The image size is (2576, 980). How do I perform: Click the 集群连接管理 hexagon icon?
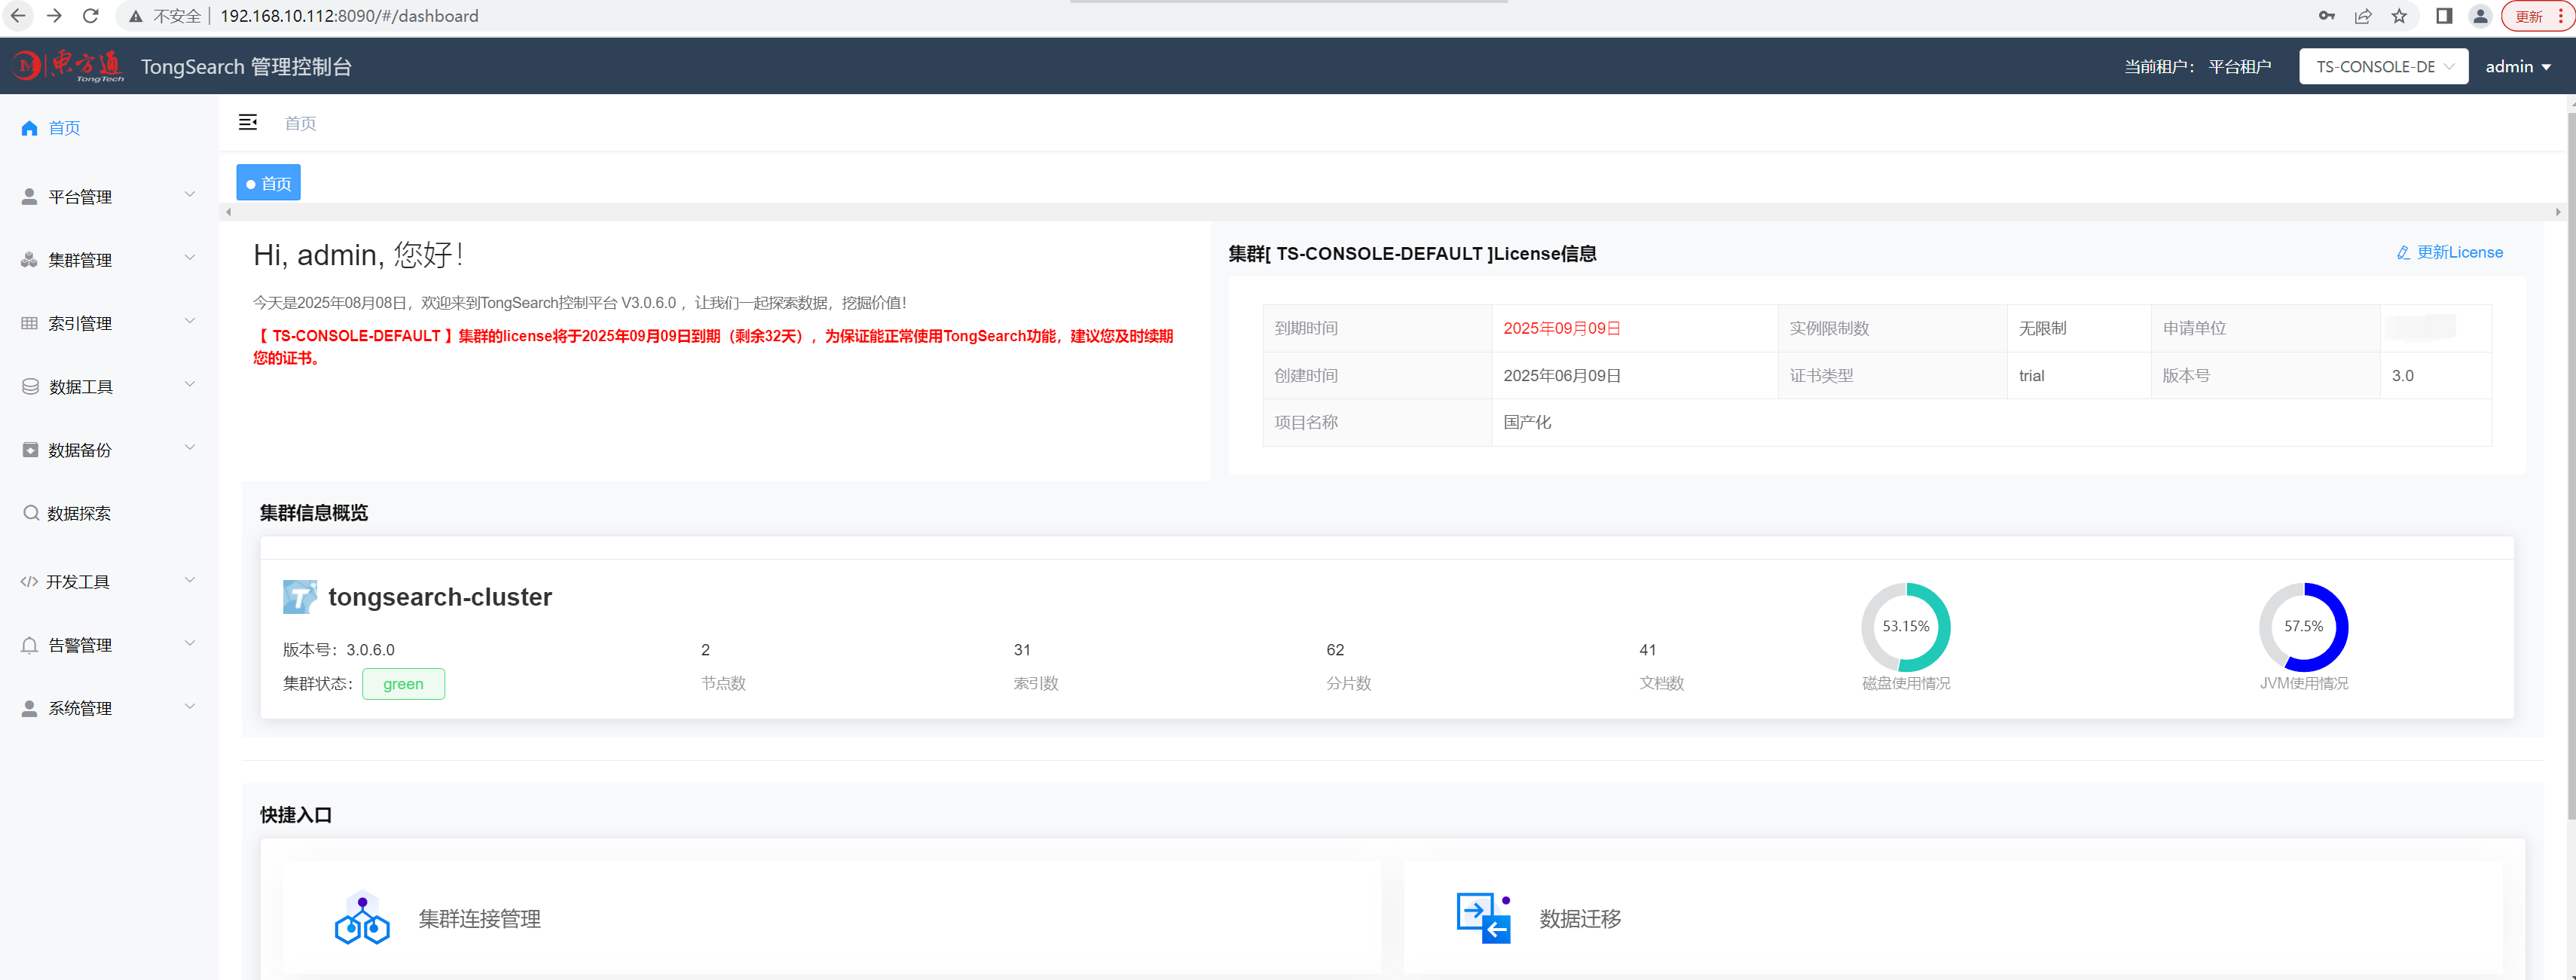(x=362, y=918)
